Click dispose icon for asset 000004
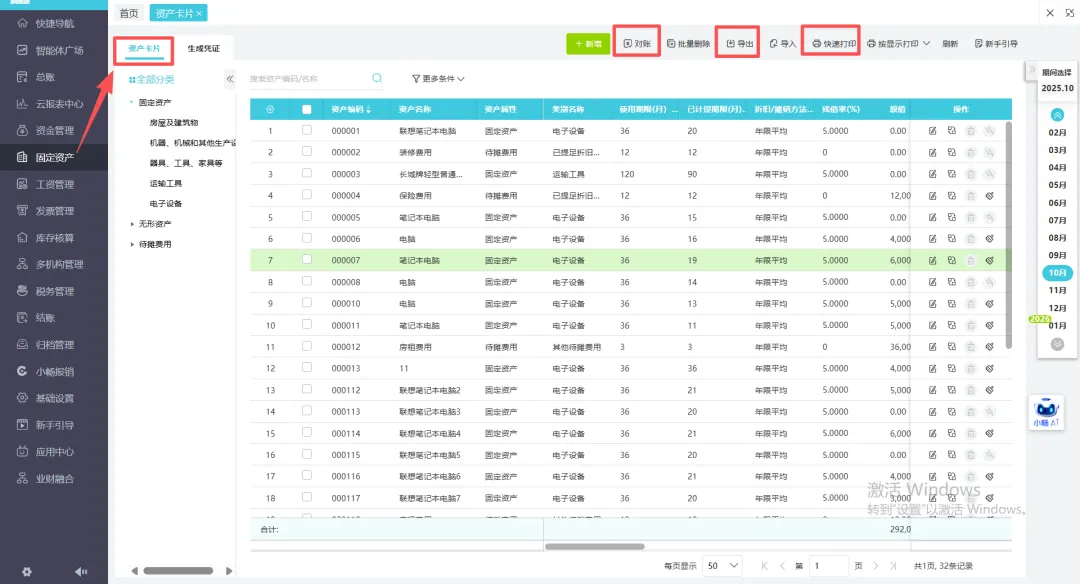The height and width of the screenshot is (584, 1080). pos(989,196)
